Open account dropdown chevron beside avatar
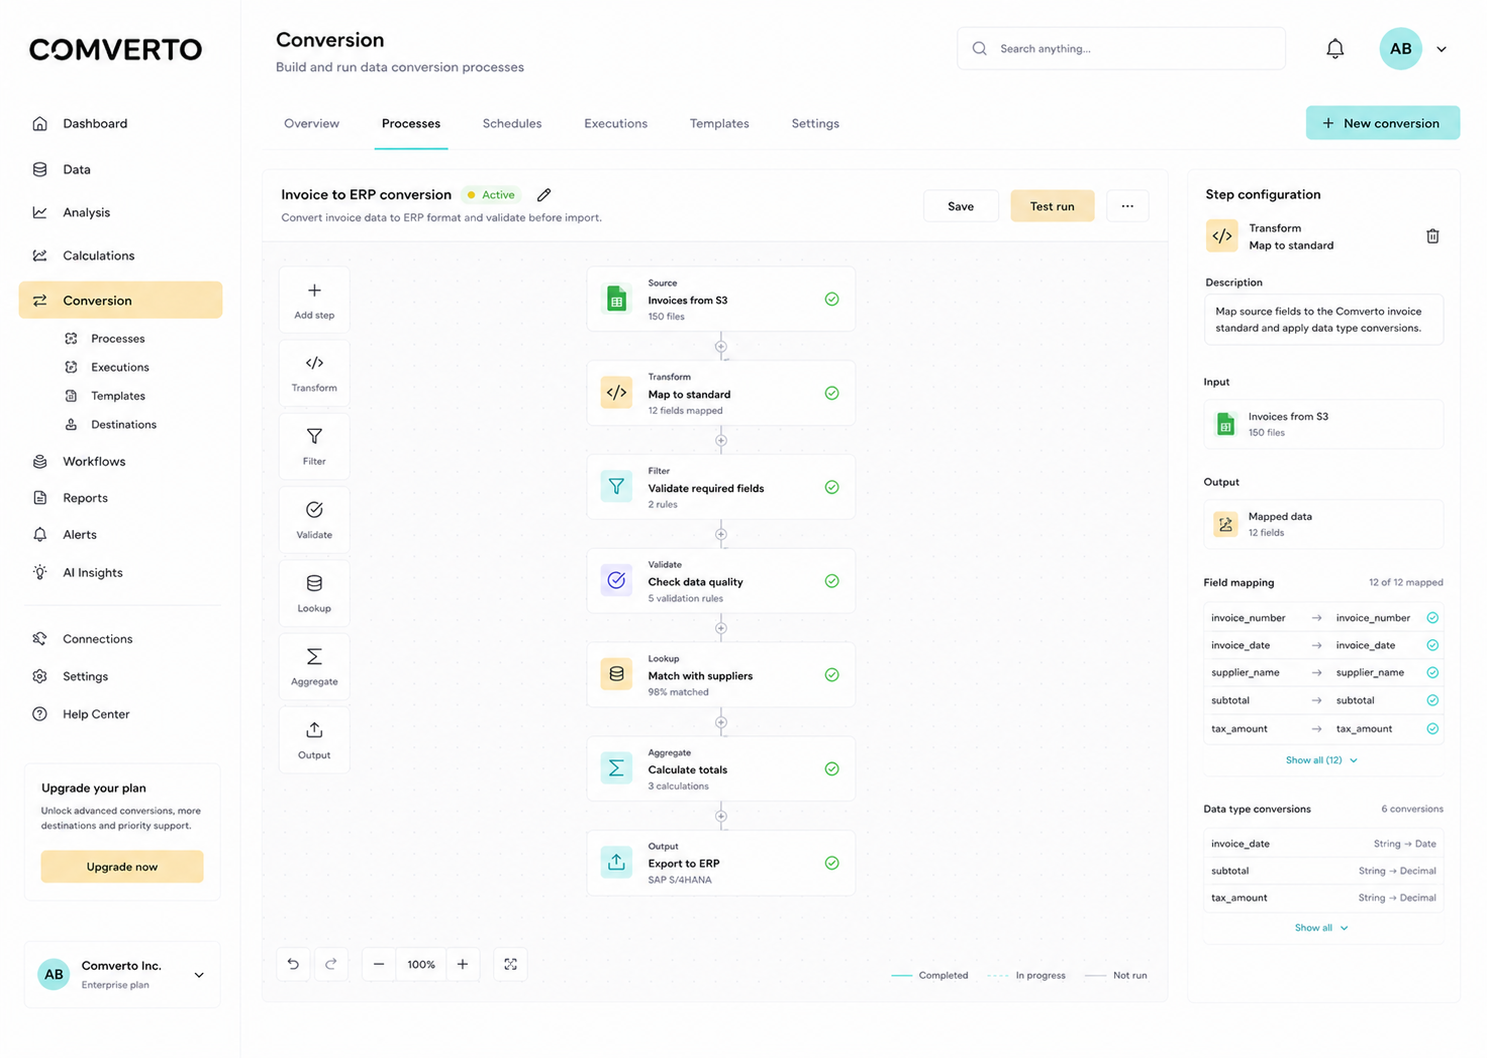Viewport: 1487px width, 1058px height. point(1441,49)
